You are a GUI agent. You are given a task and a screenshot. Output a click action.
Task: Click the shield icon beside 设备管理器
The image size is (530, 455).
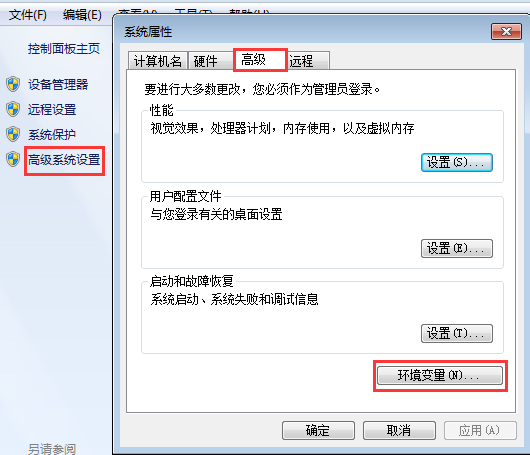[13, 84]
